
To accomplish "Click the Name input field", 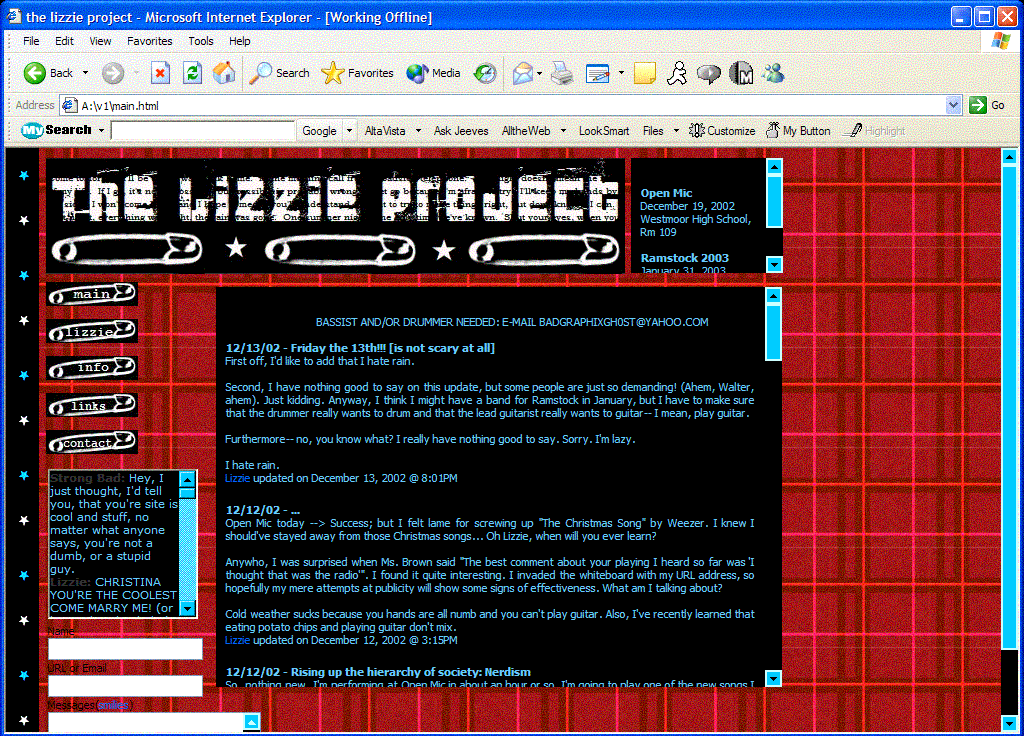I will 125,648.
